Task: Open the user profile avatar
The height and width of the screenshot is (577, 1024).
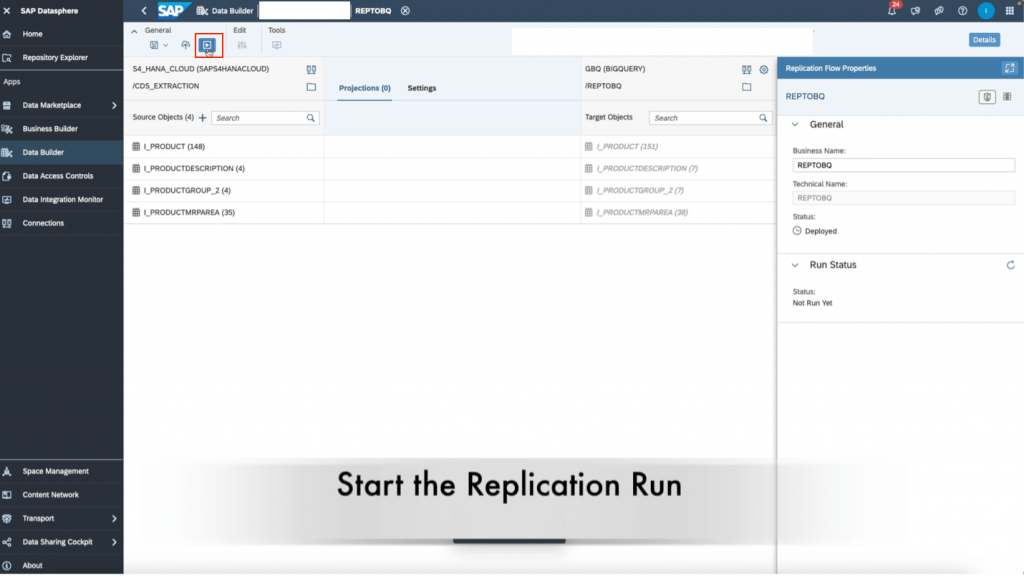Action: coord(985,10)
